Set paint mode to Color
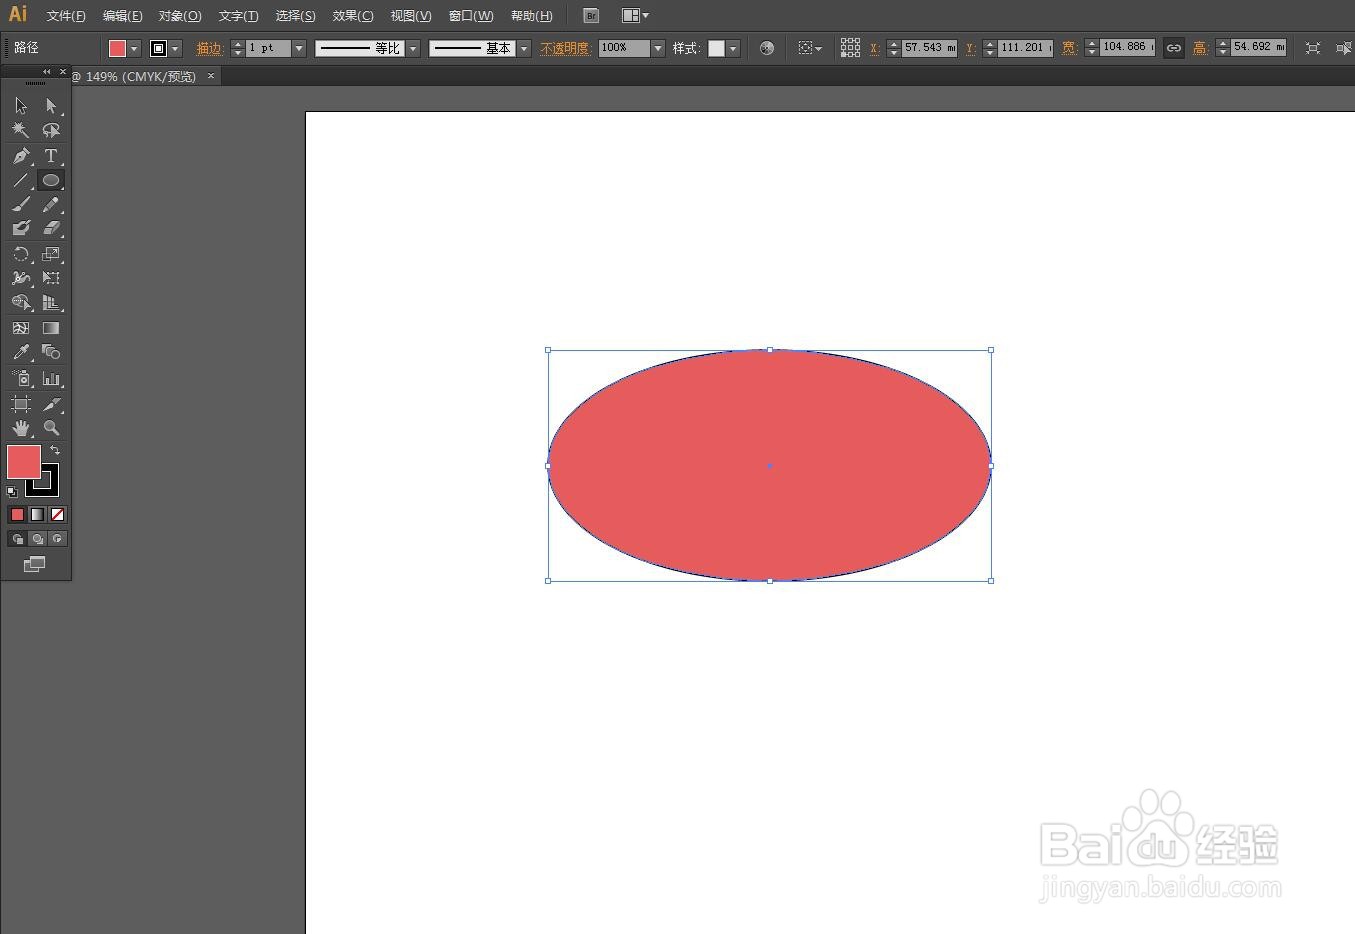The width and height of the screenshot is (1355, 934). click(x=17, y=514)
